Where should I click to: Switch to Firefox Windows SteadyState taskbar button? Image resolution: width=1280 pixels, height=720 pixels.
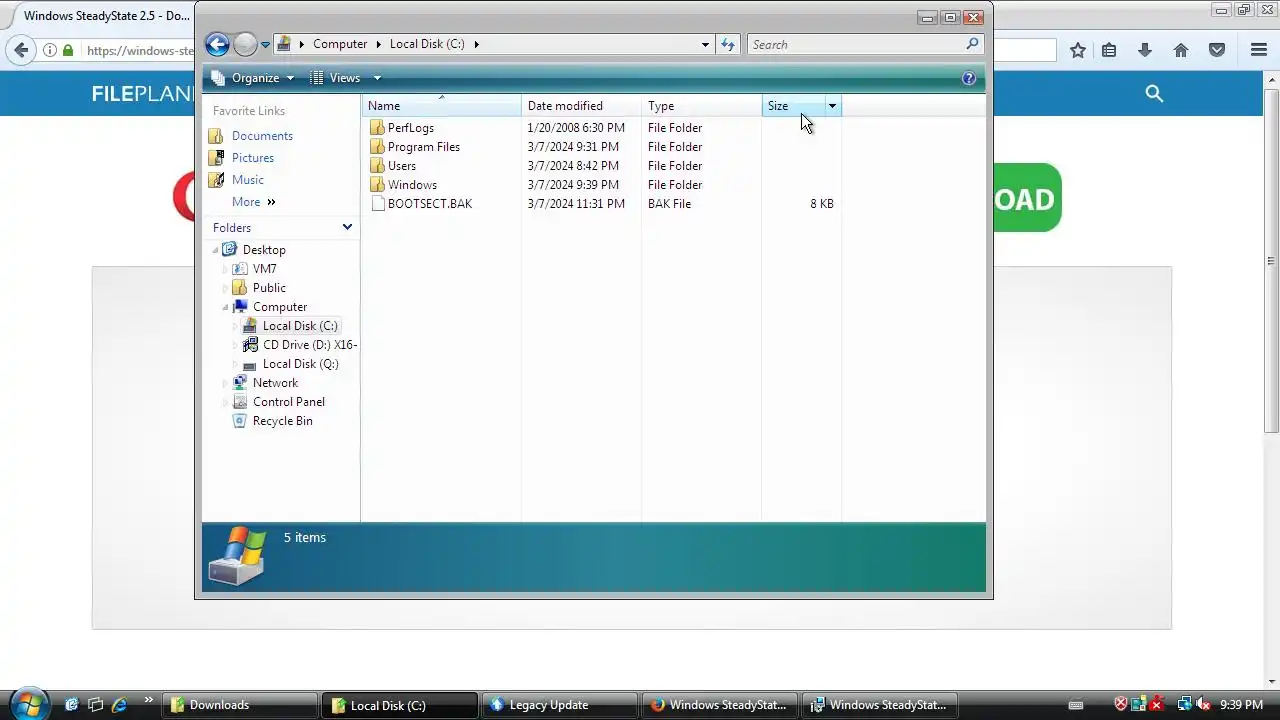(720, 705)
